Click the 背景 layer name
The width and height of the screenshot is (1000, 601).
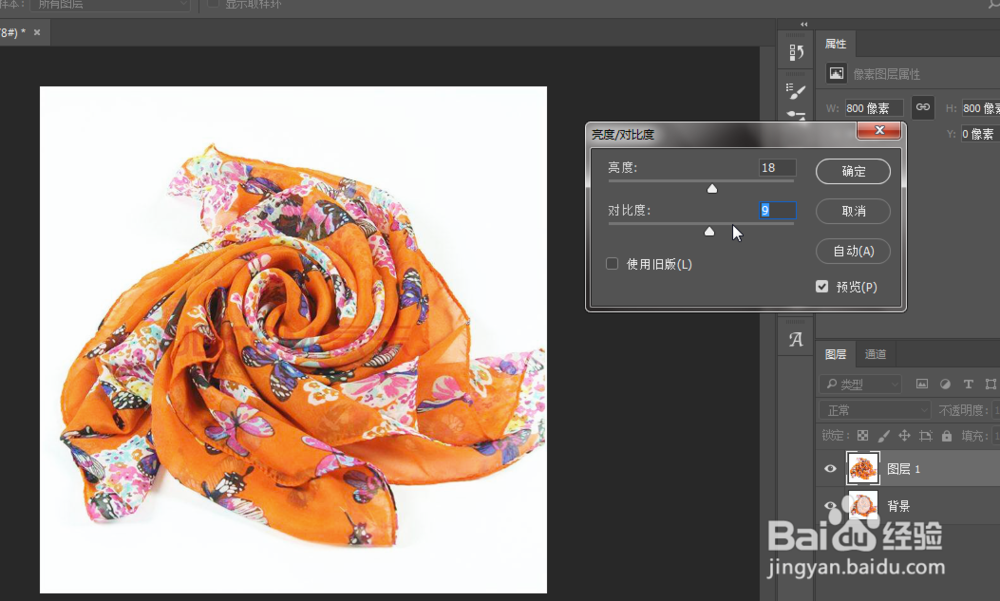tap(899, 506)
